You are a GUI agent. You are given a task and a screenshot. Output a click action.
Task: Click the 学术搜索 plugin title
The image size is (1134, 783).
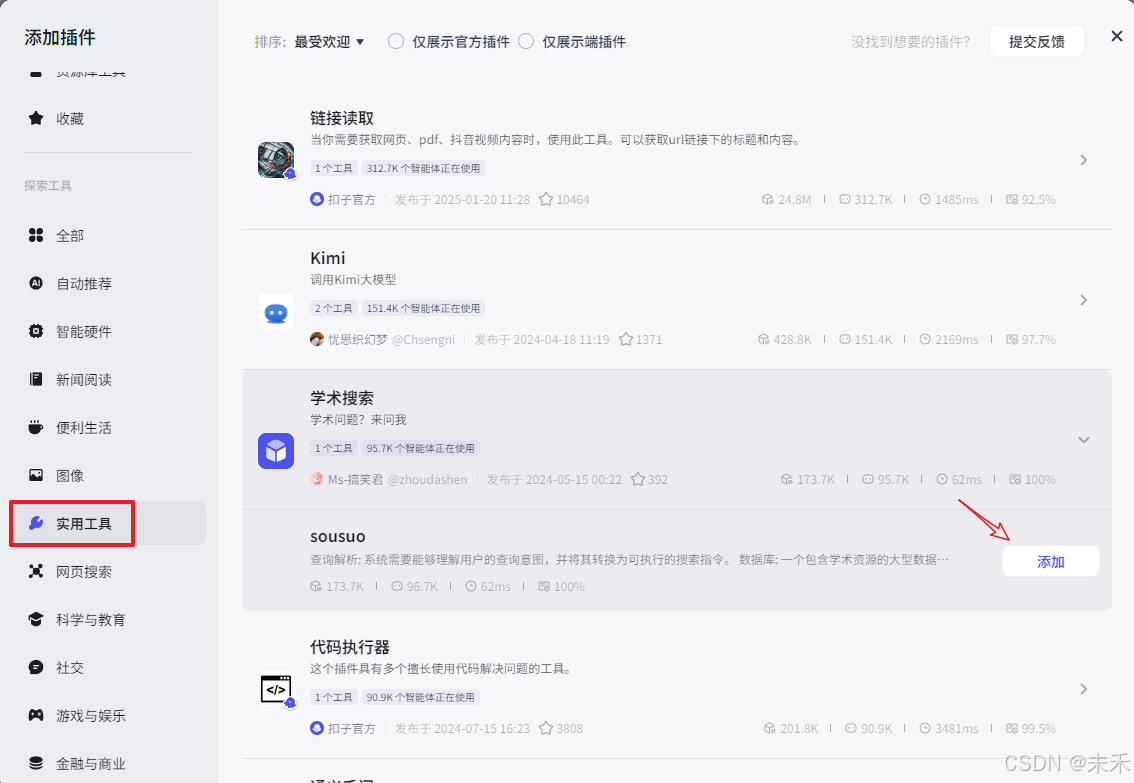click(x=342, y=398)
